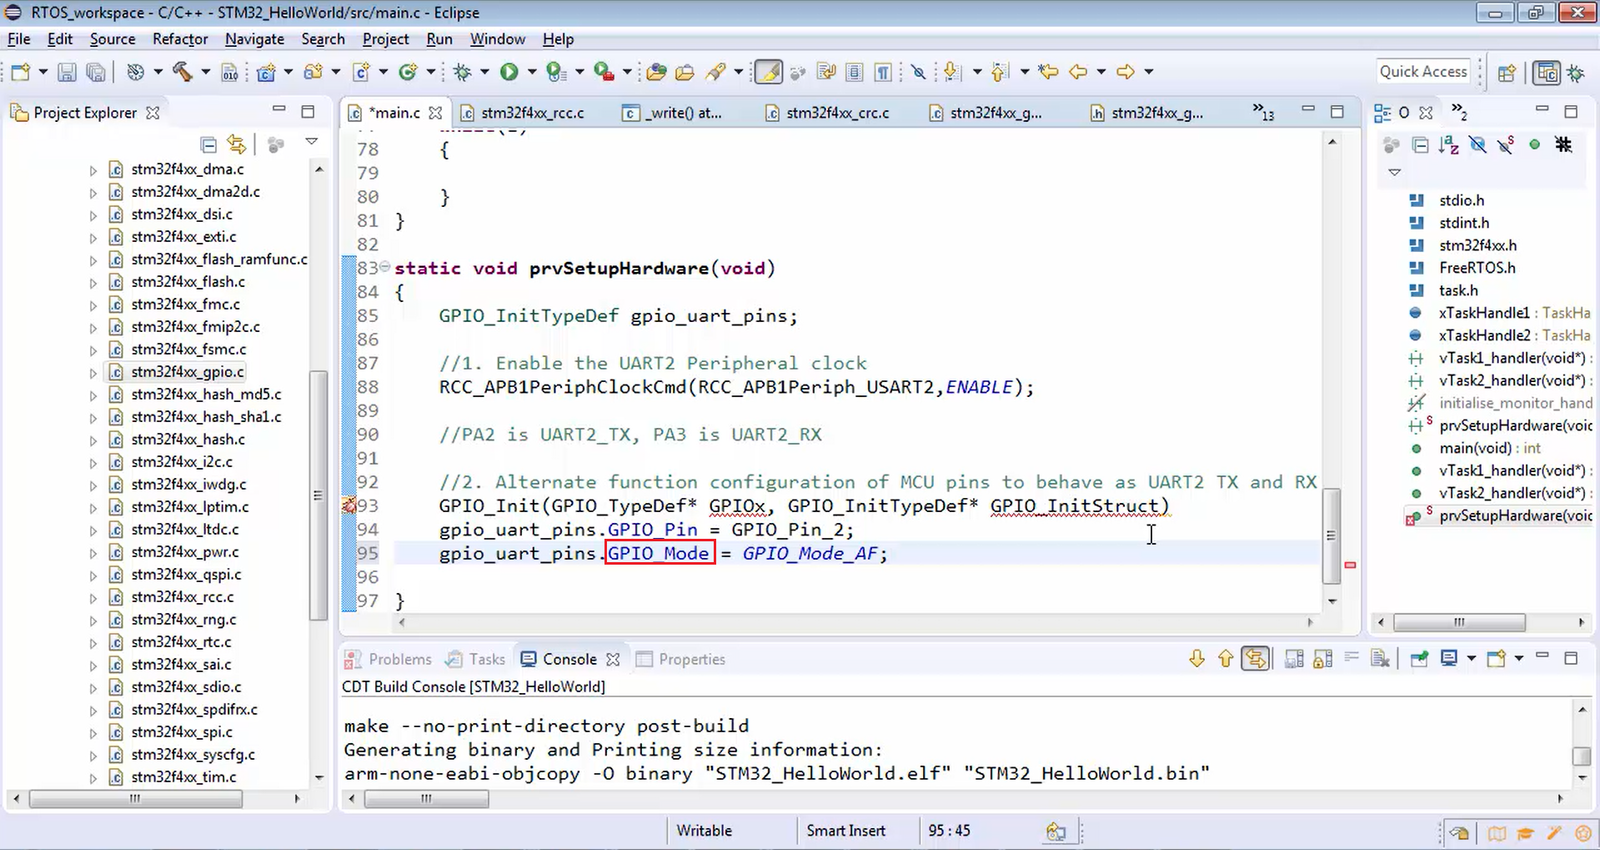Click the Clear Console icon

1380,659
